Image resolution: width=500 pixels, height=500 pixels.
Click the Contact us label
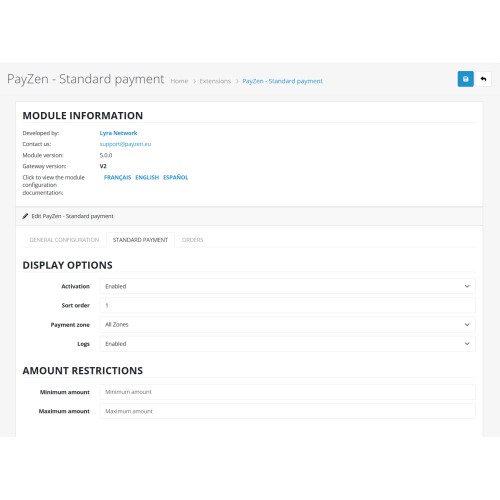37,144
